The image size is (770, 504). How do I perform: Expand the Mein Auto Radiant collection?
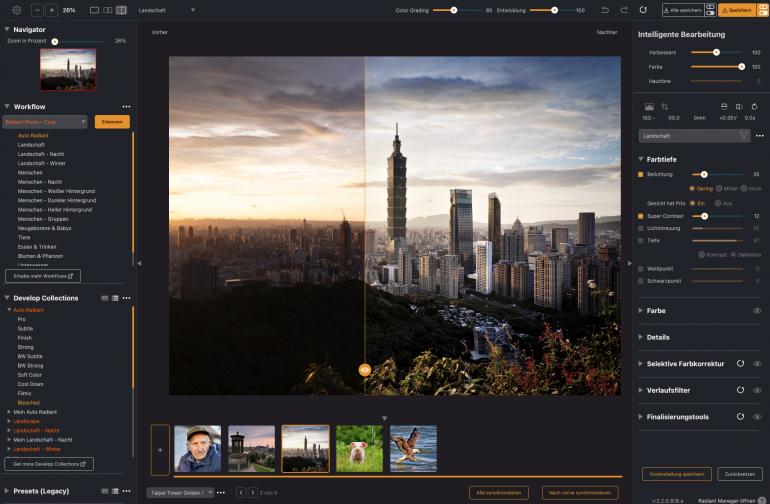click(x=9, y=412)
